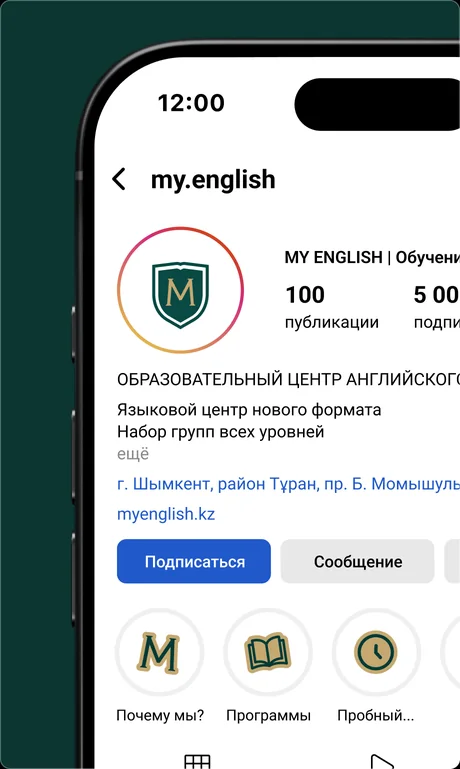The height and width of the screenshot is (769, 460).
Task: Tap the 12:00 status bar clock
Action: [x=191, y=103]
